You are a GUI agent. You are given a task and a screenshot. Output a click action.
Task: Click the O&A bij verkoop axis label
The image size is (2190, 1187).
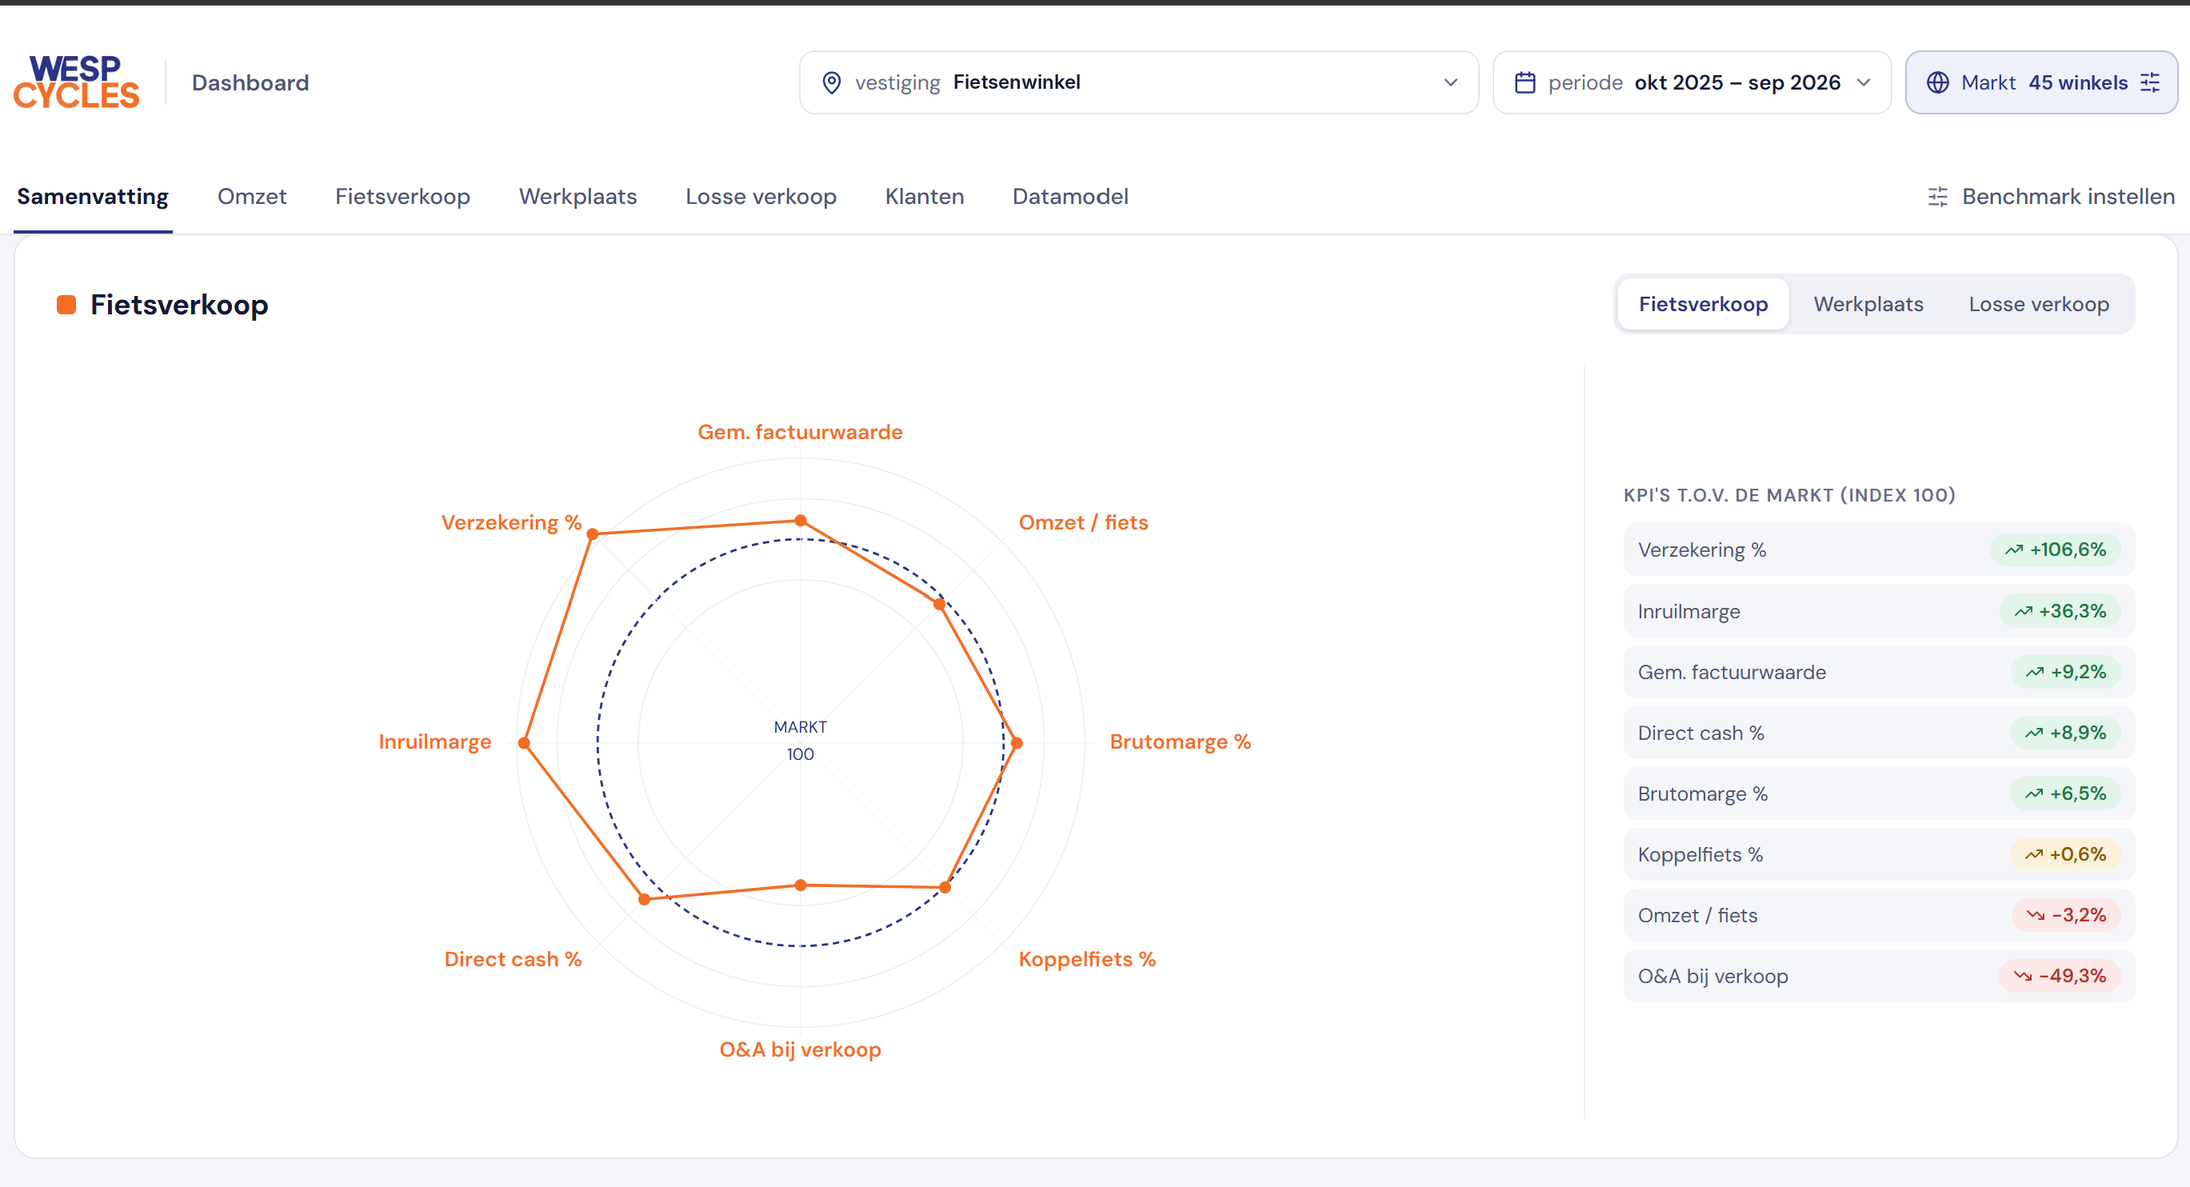coord(800,1050)
